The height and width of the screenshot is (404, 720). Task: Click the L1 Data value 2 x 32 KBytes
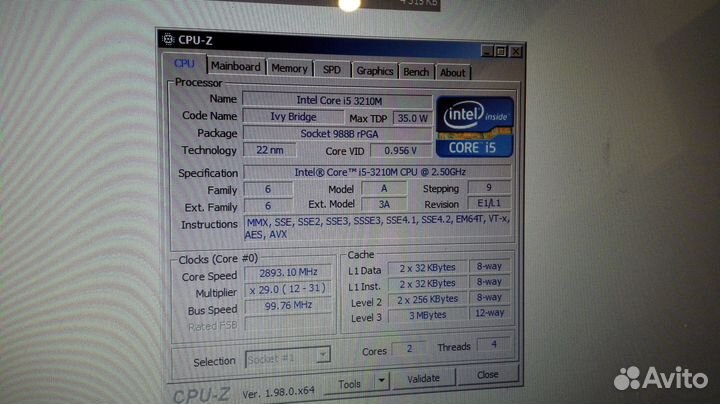pyautogui.click(x=427, y=268)
